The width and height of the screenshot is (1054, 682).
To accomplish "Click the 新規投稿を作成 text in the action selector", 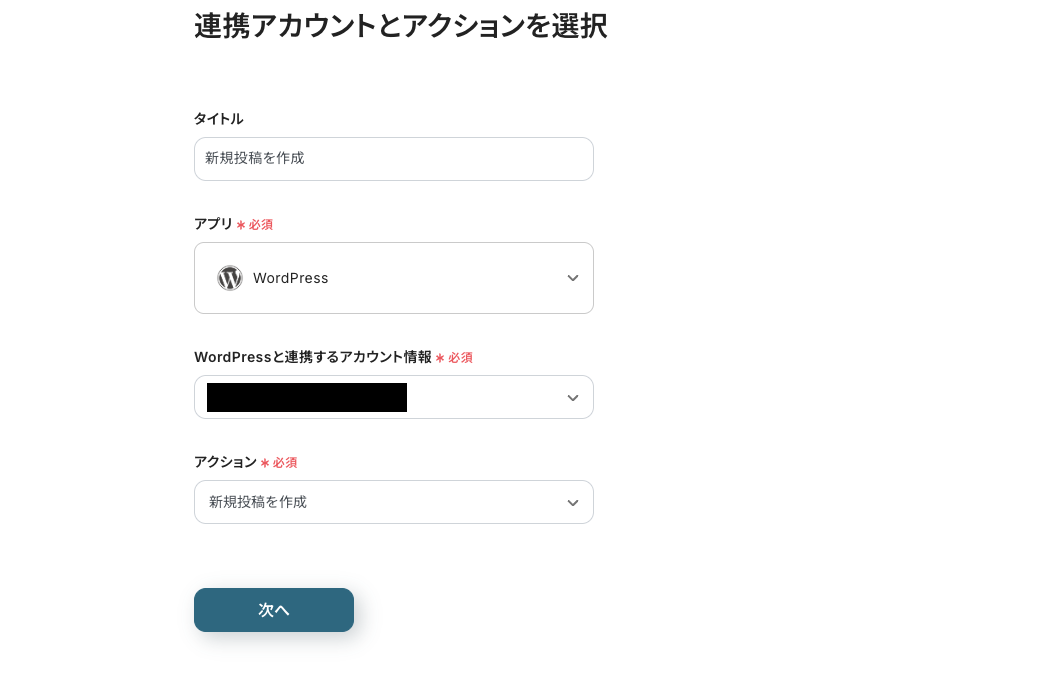I will tap(258, 502).
